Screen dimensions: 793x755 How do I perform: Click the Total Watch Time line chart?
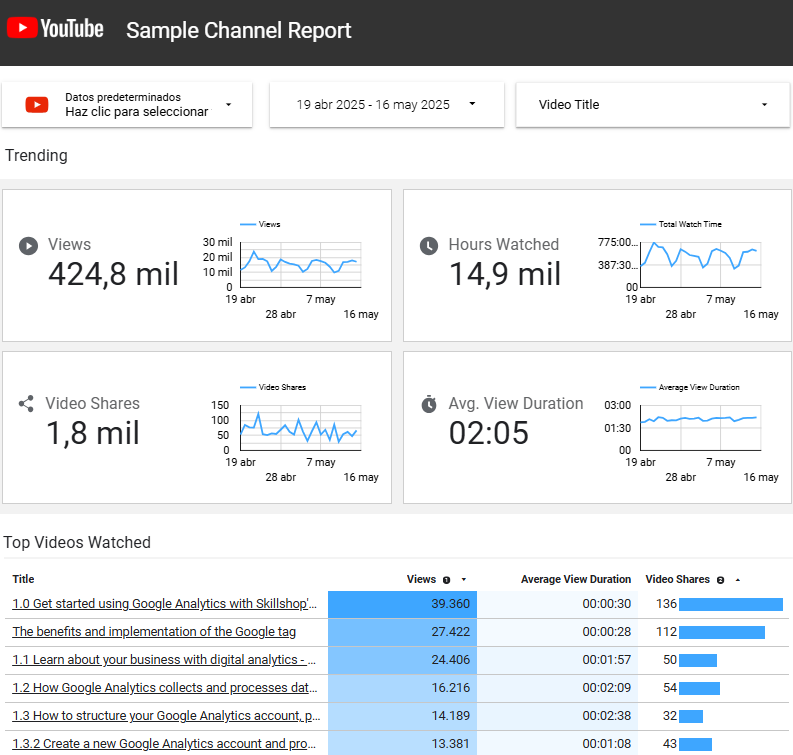click(x=700, y=265)
